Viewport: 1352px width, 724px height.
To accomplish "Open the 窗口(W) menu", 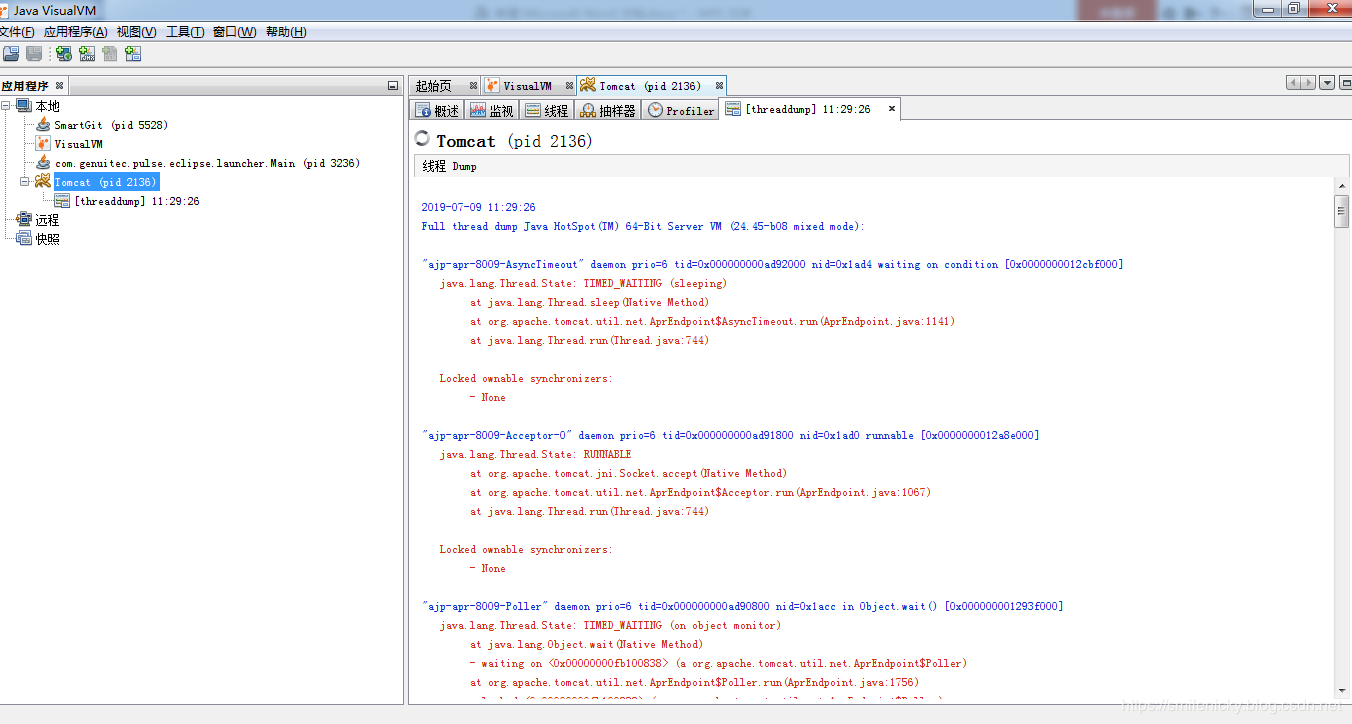I will pos(234,32).
